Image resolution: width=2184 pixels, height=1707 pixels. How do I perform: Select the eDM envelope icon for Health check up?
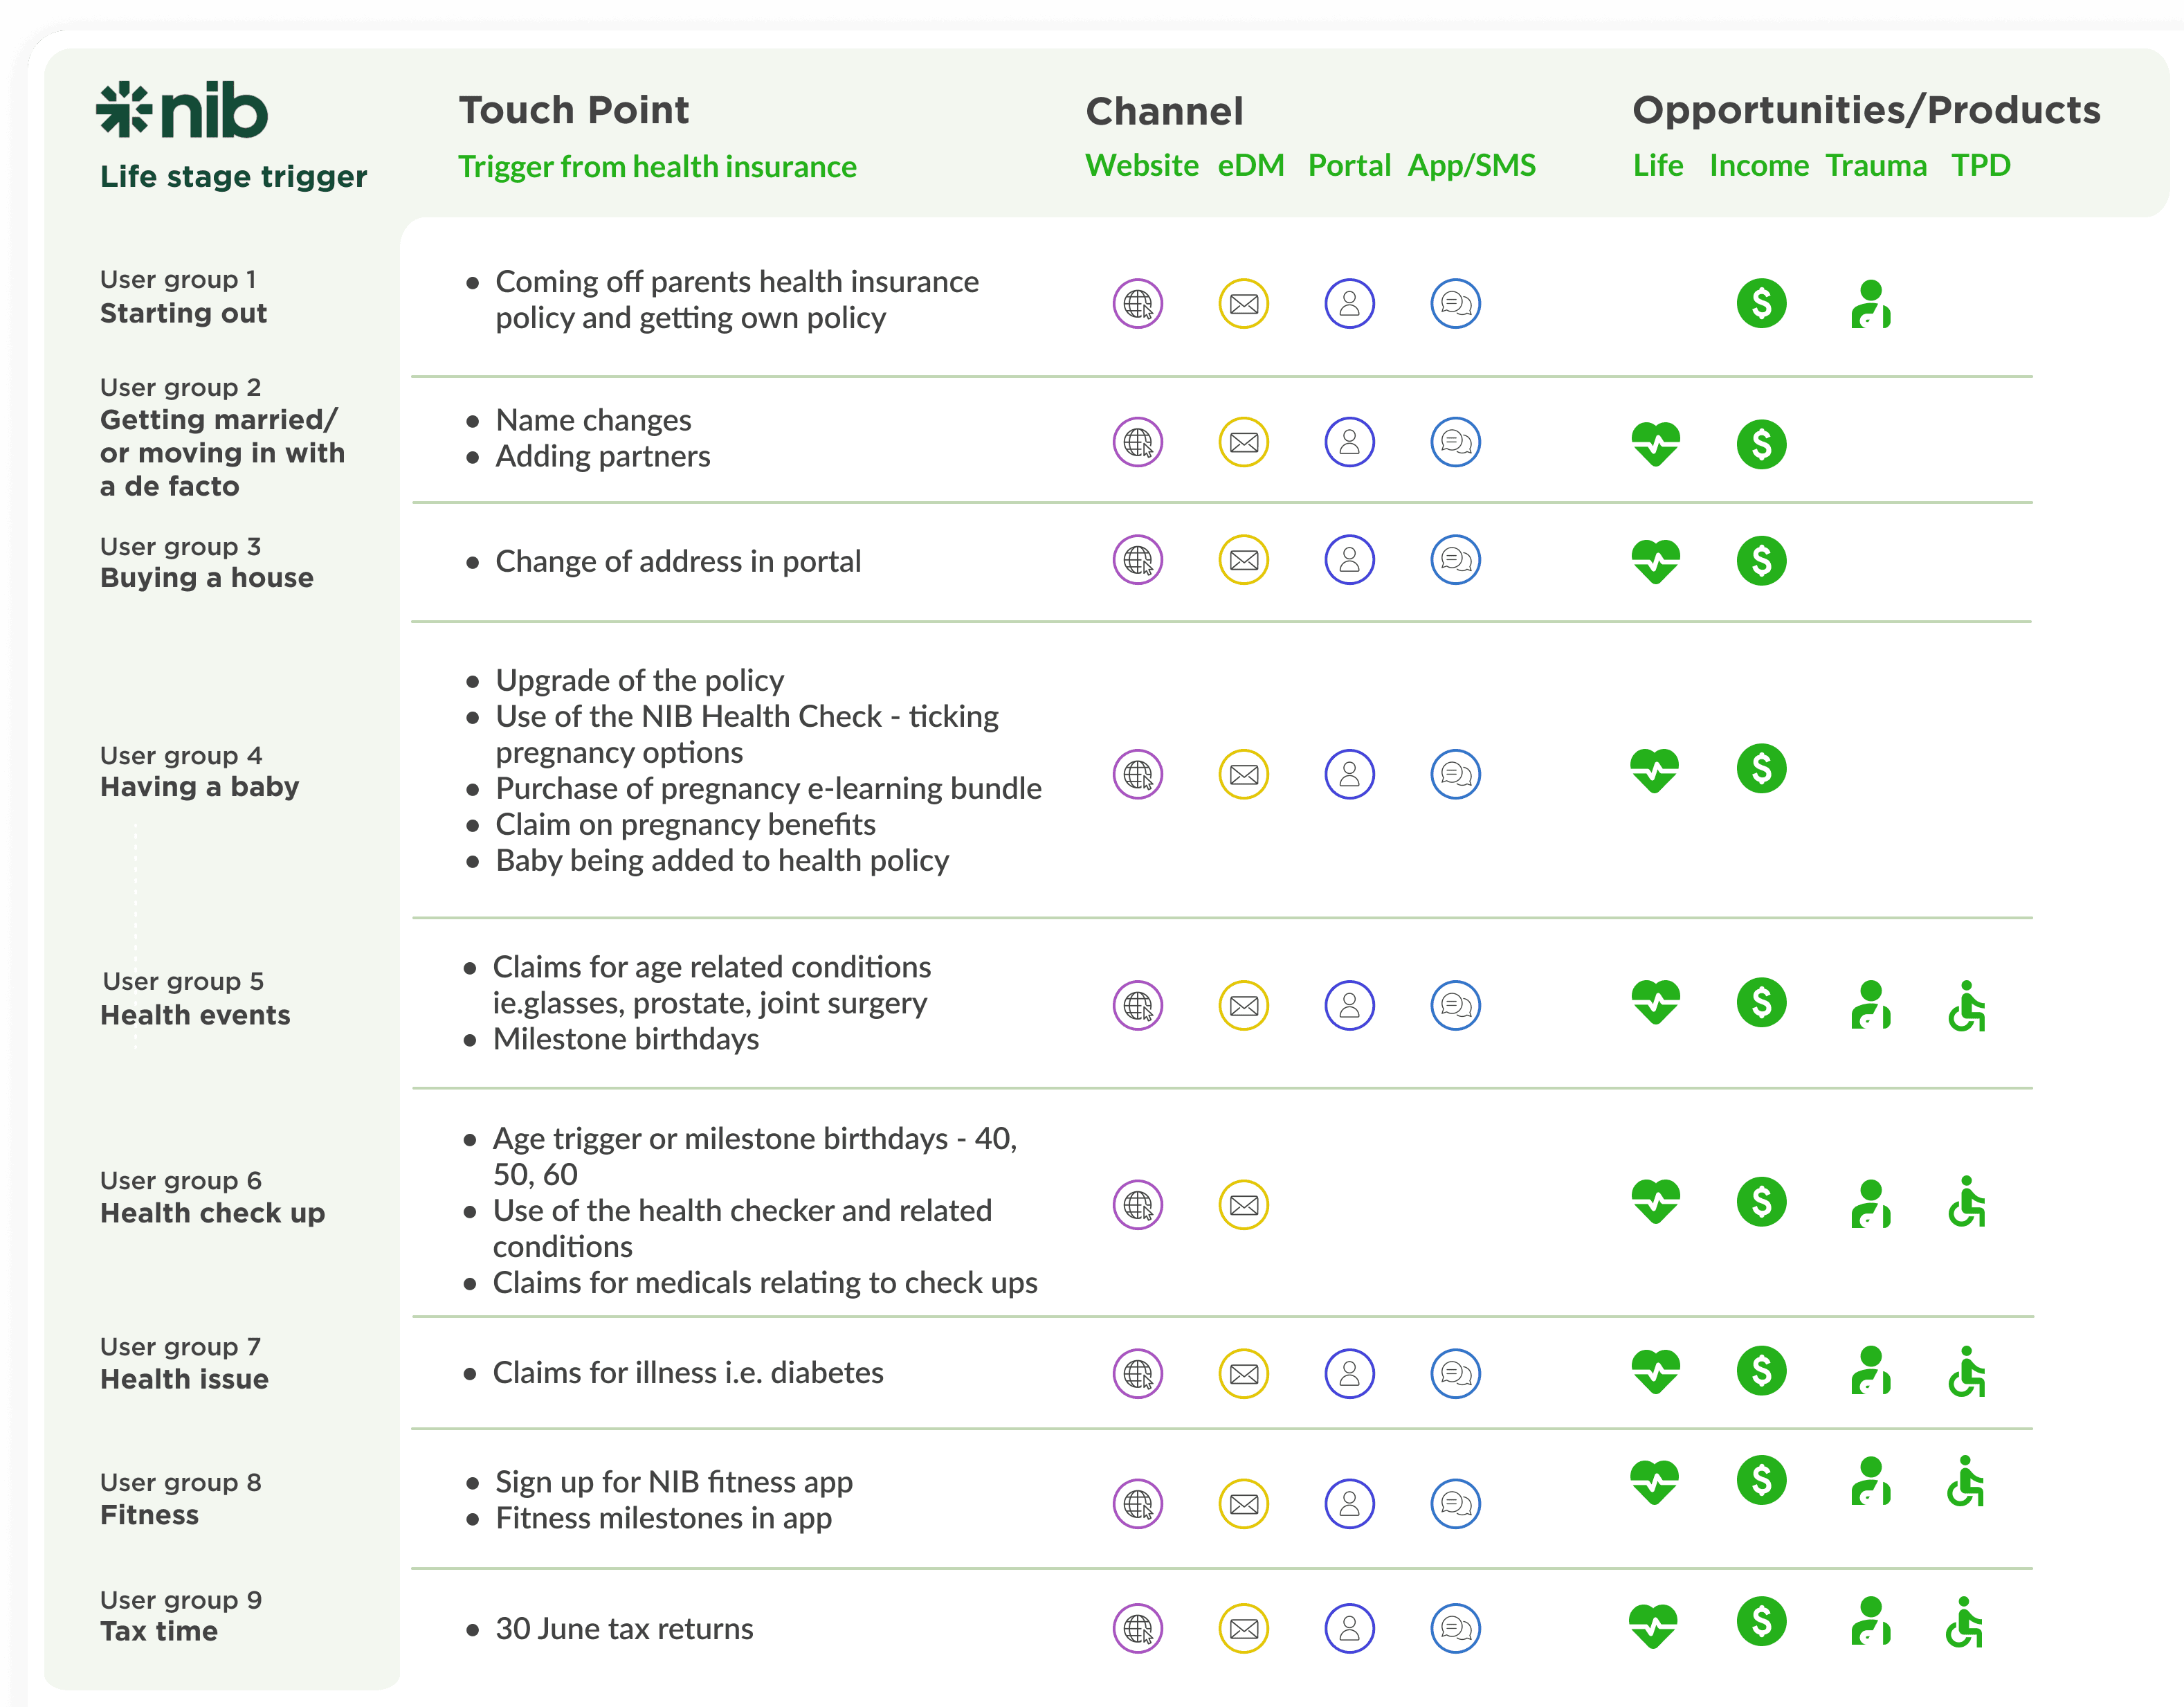tap(1244, 1205)
